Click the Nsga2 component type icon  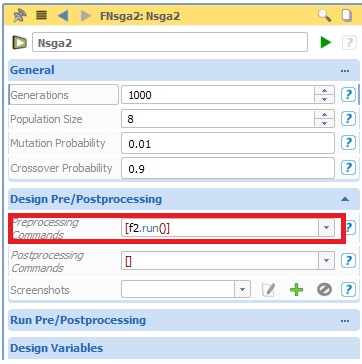click(20, 43)
